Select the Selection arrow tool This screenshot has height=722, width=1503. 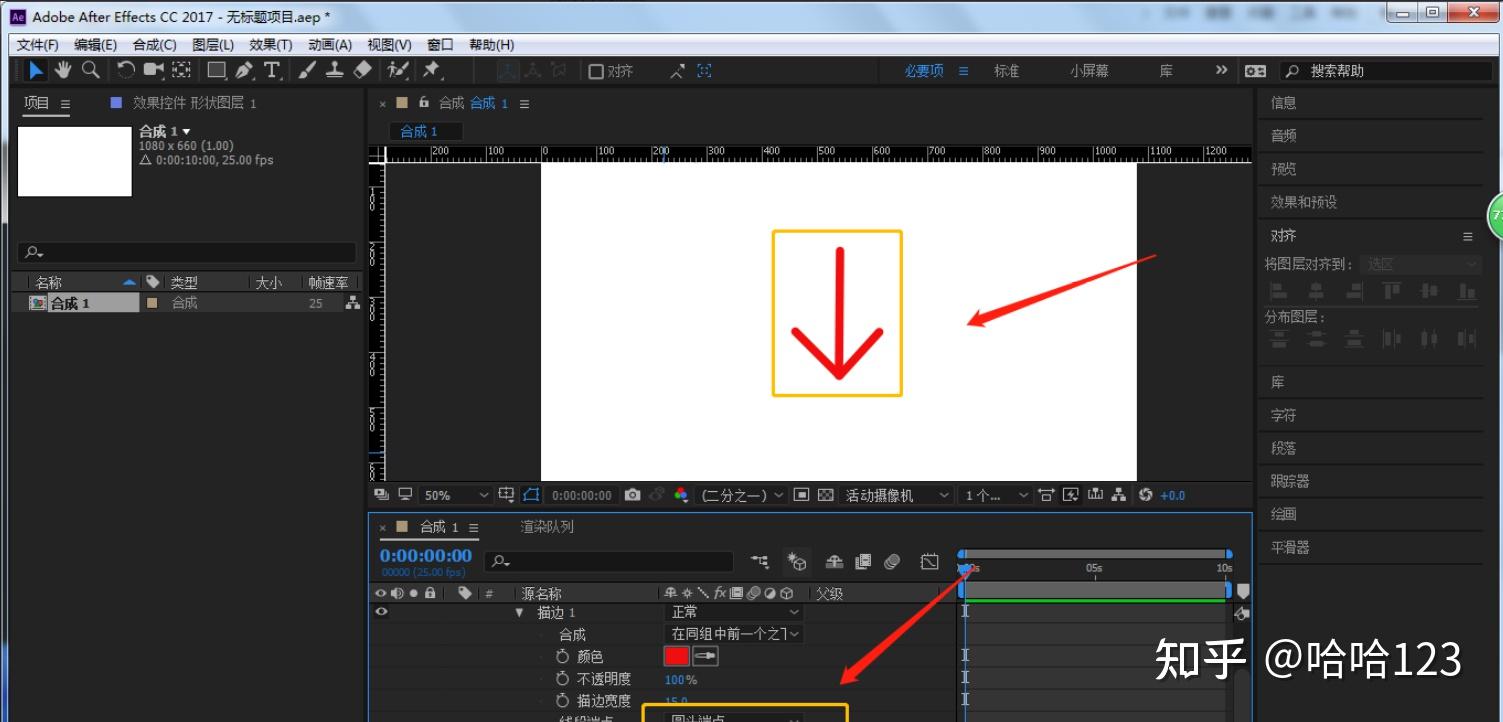(x=36, y=70)
